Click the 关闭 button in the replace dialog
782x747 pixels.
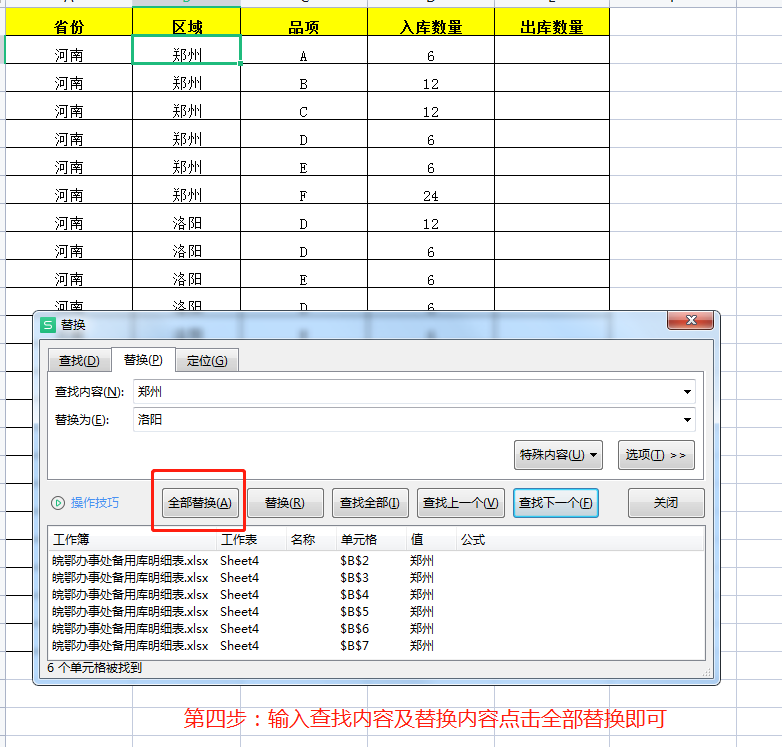pos(666,503)
